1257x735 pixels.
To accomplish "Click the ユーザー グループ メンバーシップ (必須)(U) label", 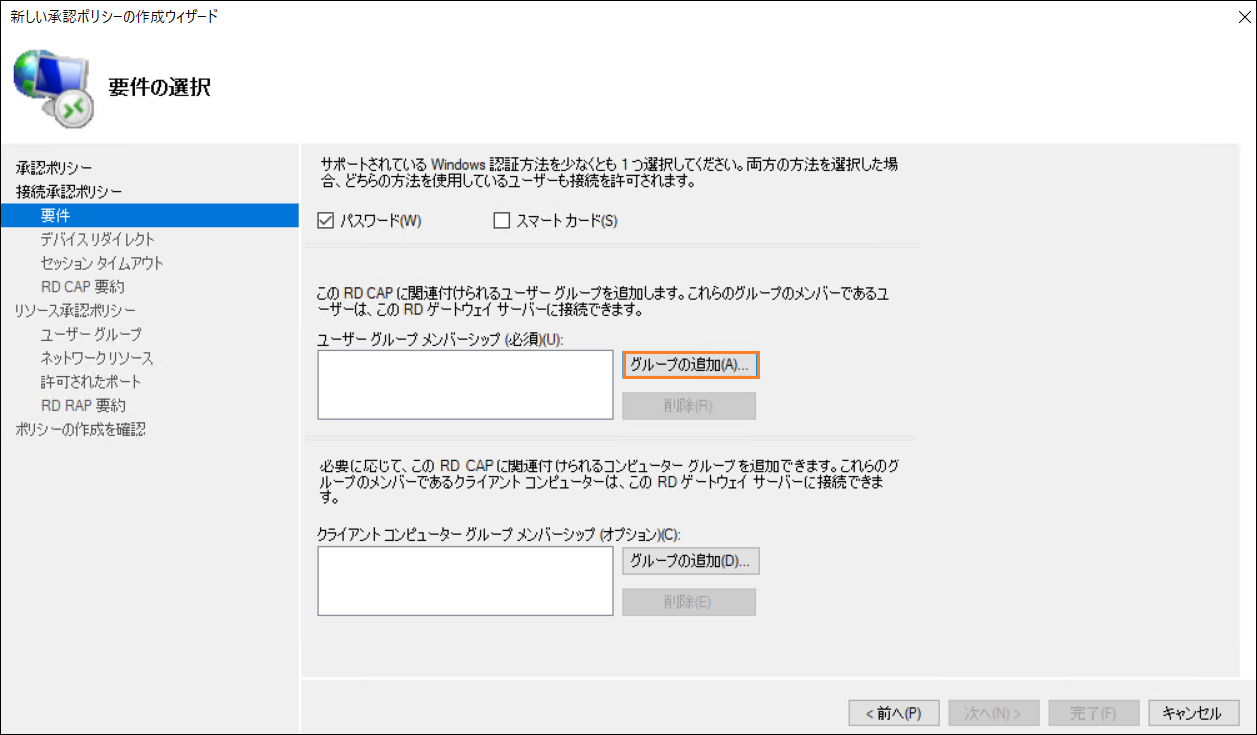I will 440,339.
